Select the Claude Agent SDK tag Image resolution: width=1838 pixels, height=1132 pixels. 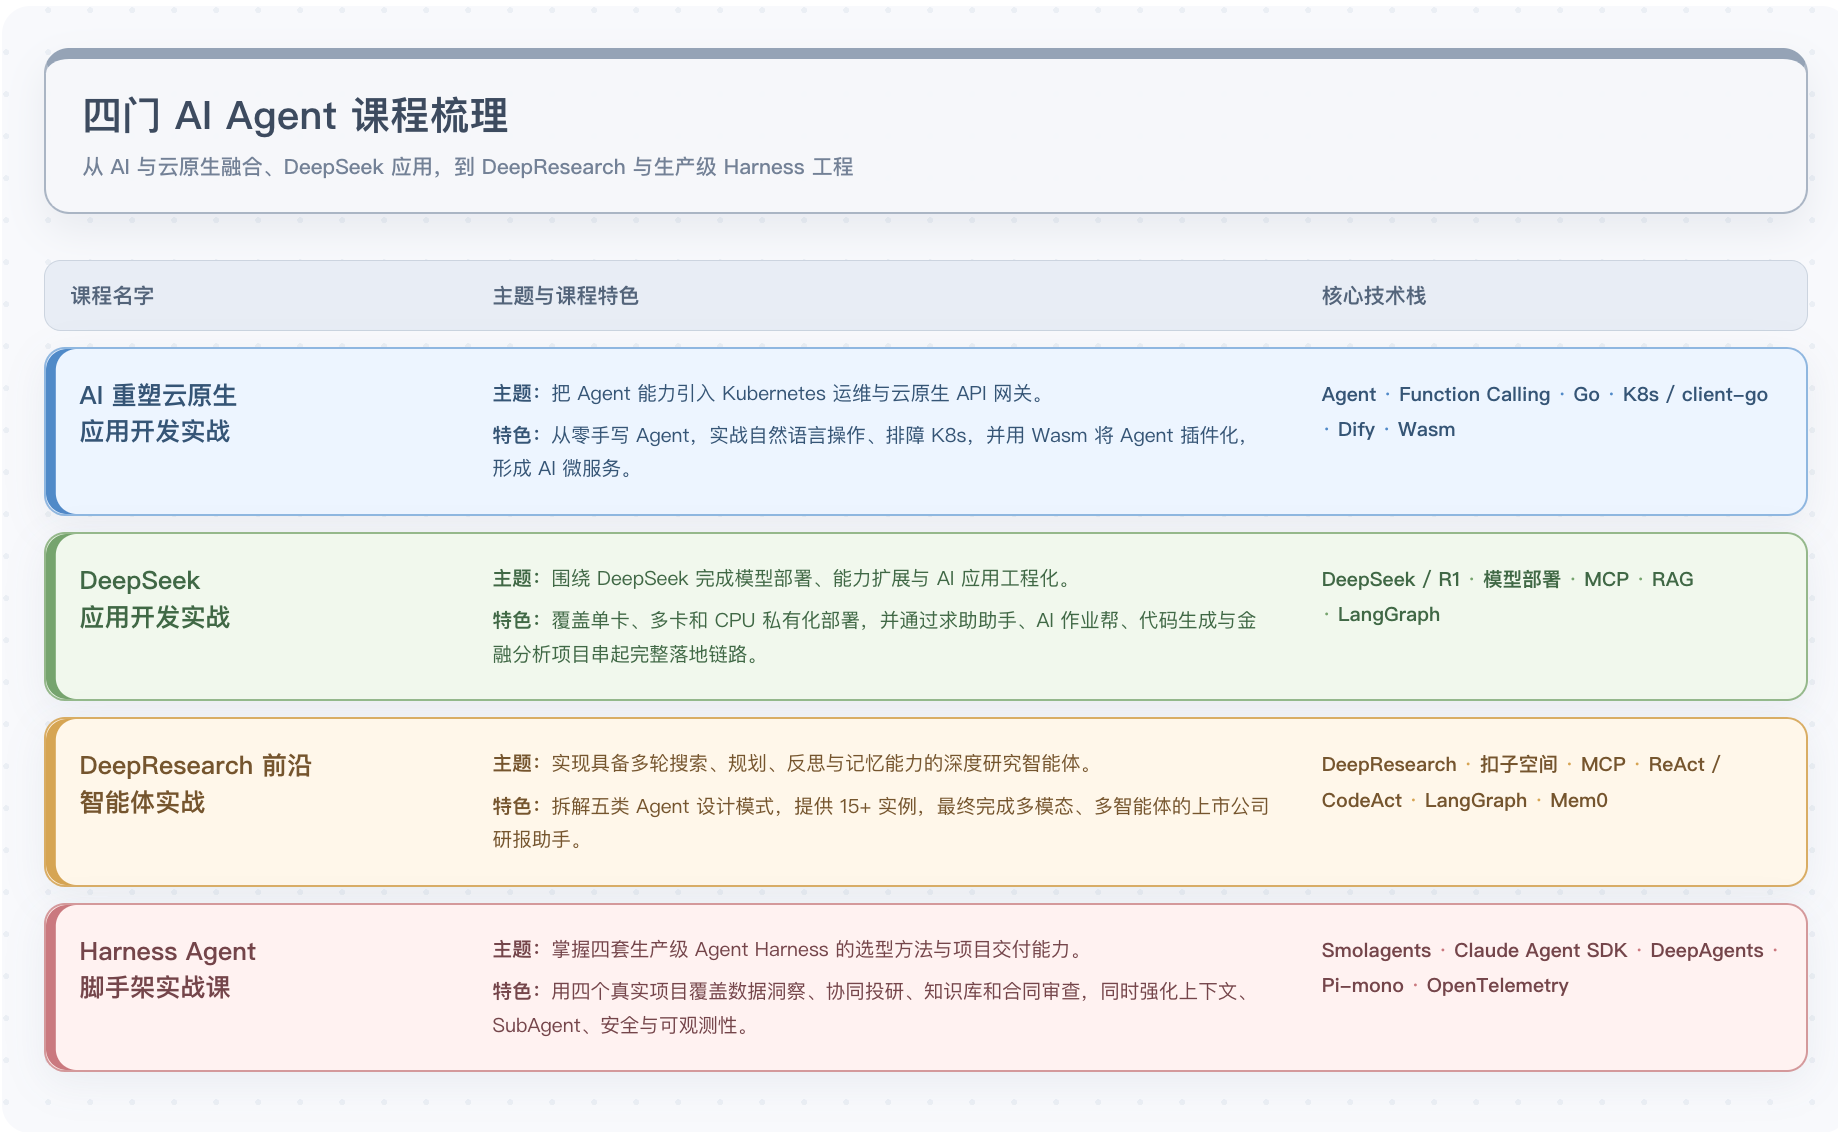[1540, 950]
